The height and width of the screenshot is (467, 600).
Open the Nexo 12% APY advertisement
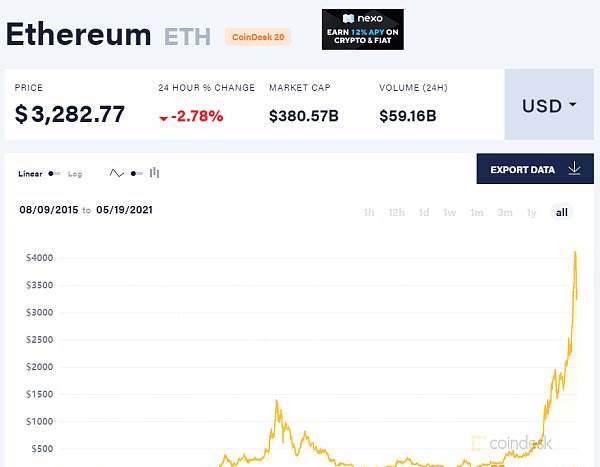coord(363,29)
